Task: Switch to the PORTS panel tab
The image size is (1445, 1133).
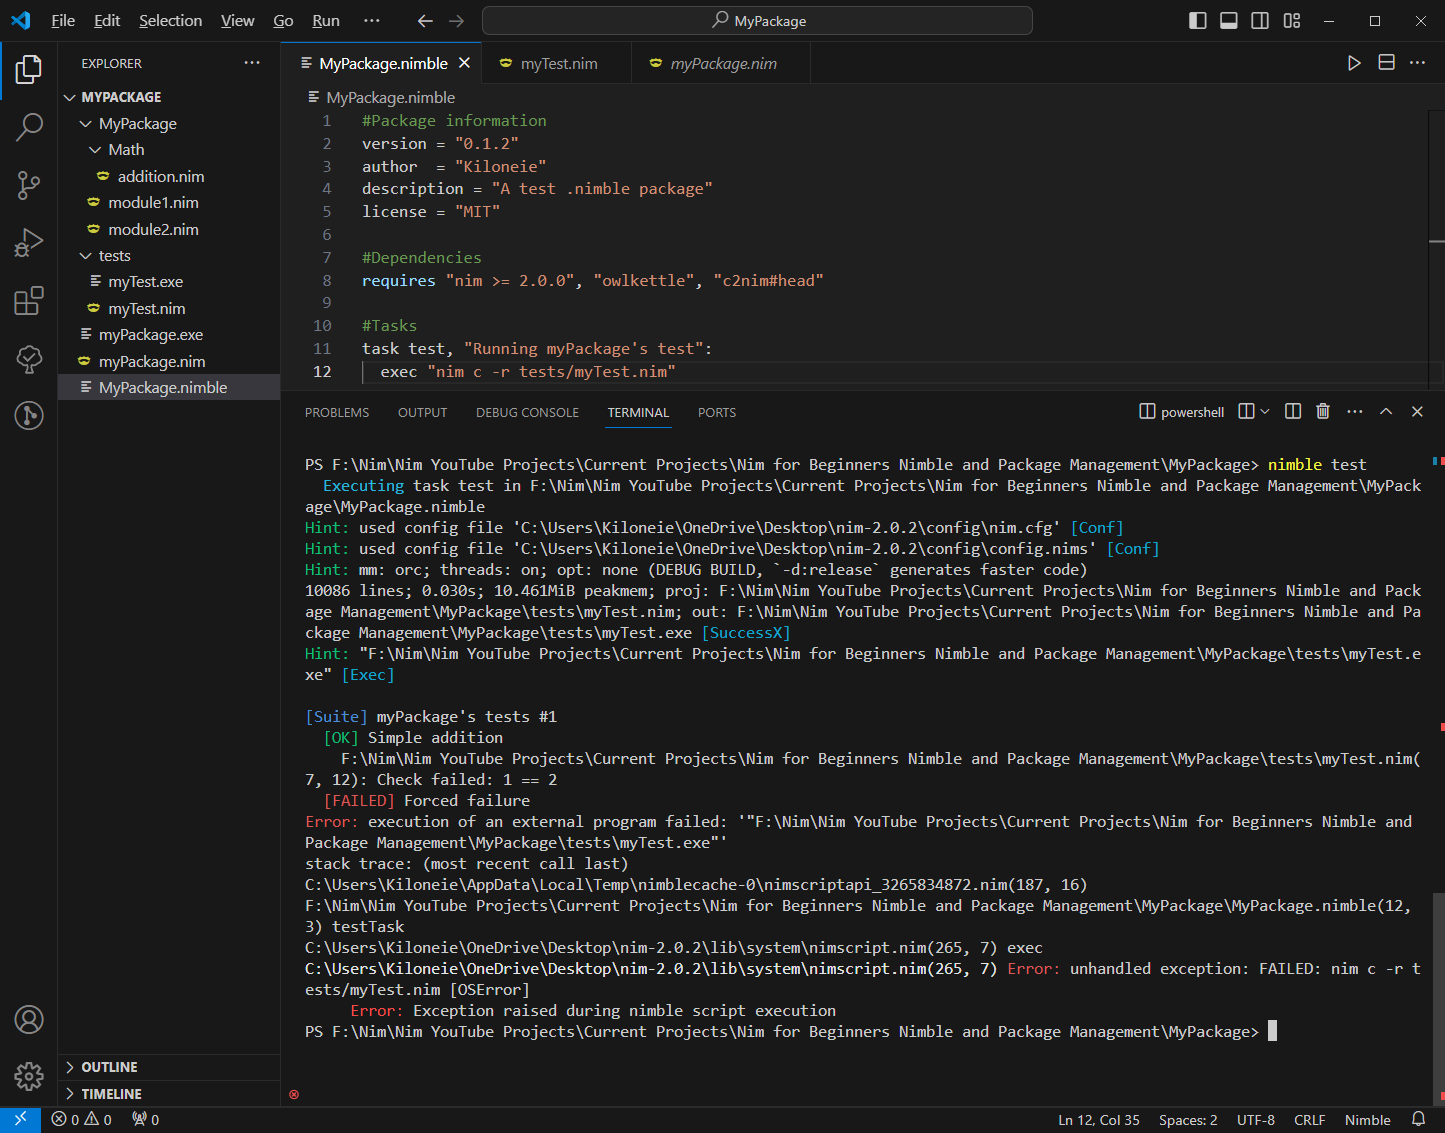Action: click(x=717, y=412)
